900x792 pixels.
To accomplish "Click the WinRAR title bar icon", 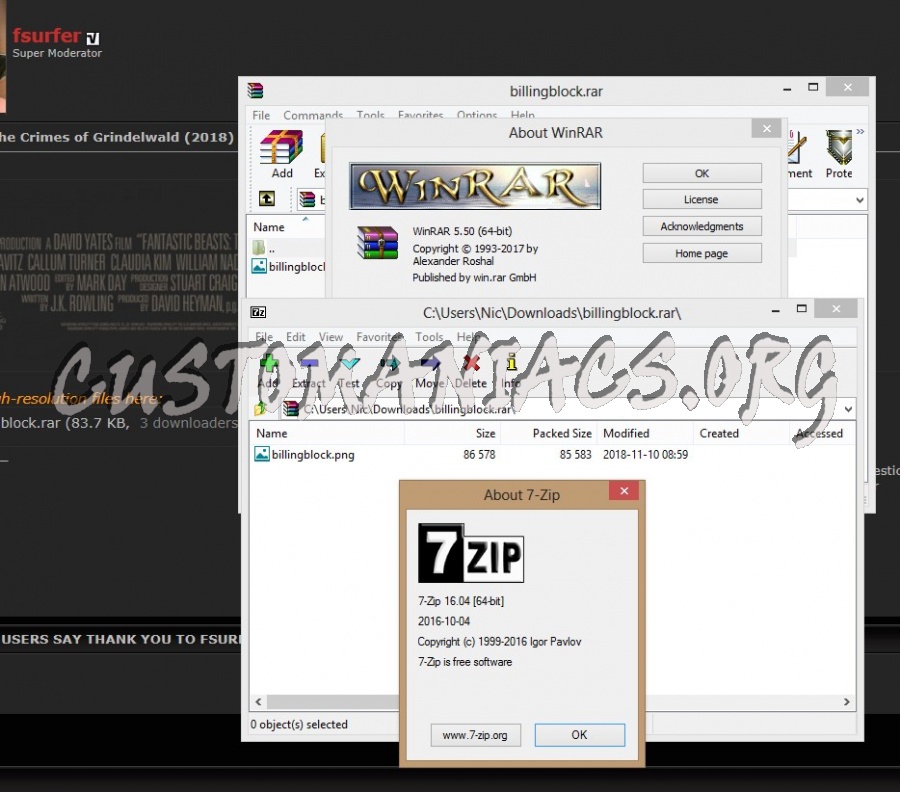I will [255, 90].
